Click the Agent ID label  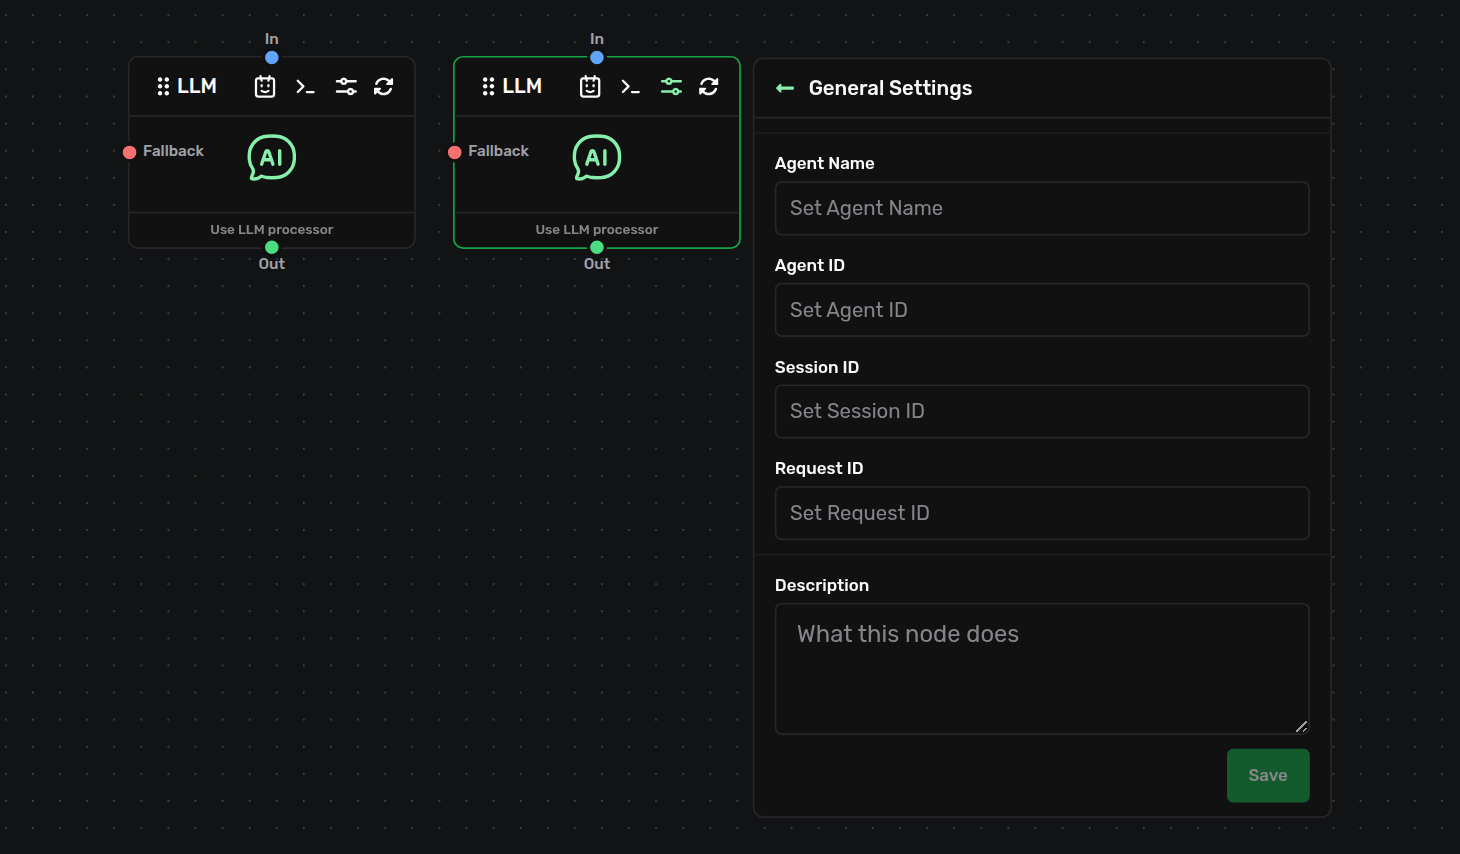pyautogui.click(x=810, y=265)
